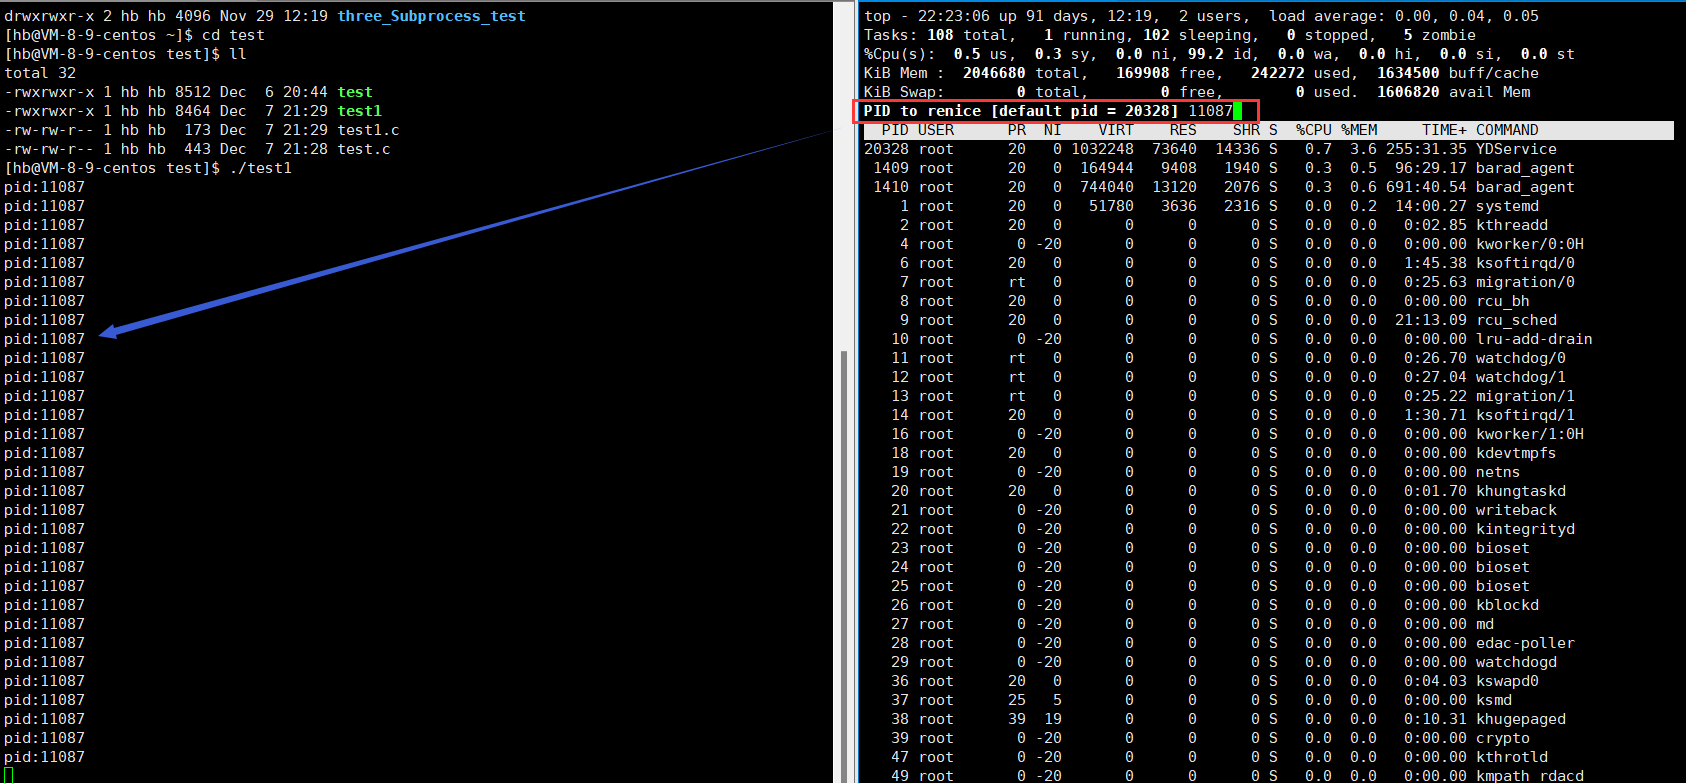The image size is (1686, 783).
Task: Select the khungtaskd process row
Action: pos(1268,491)
